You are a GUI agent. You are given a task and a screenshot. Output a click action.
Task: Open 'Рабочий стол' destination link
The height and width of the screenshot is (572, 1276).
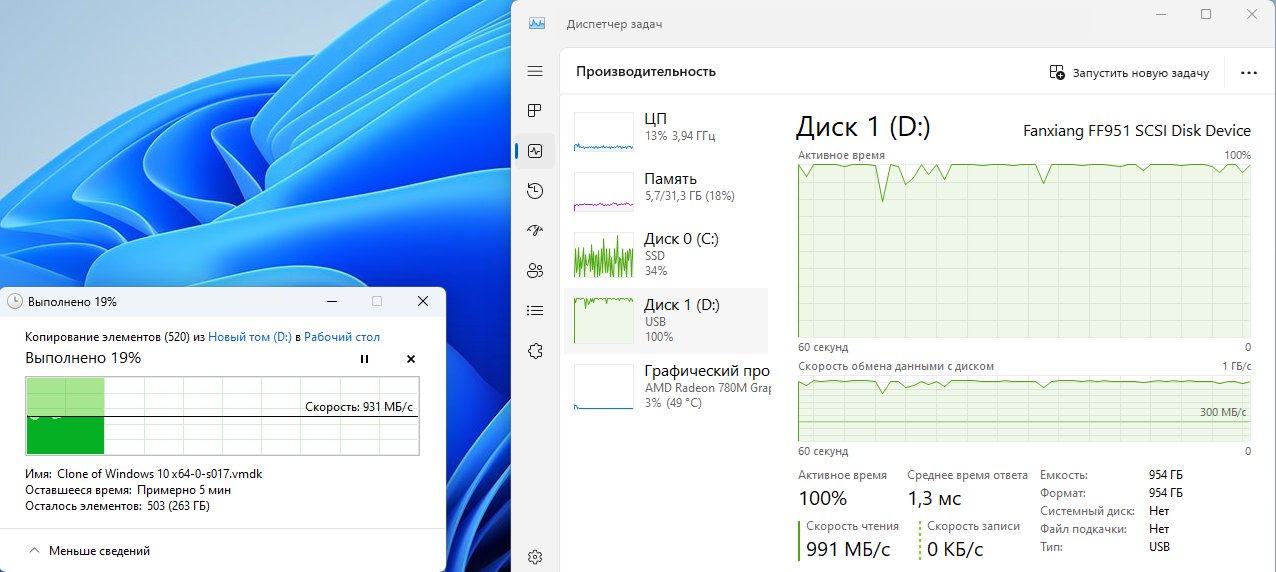[342, 337]
